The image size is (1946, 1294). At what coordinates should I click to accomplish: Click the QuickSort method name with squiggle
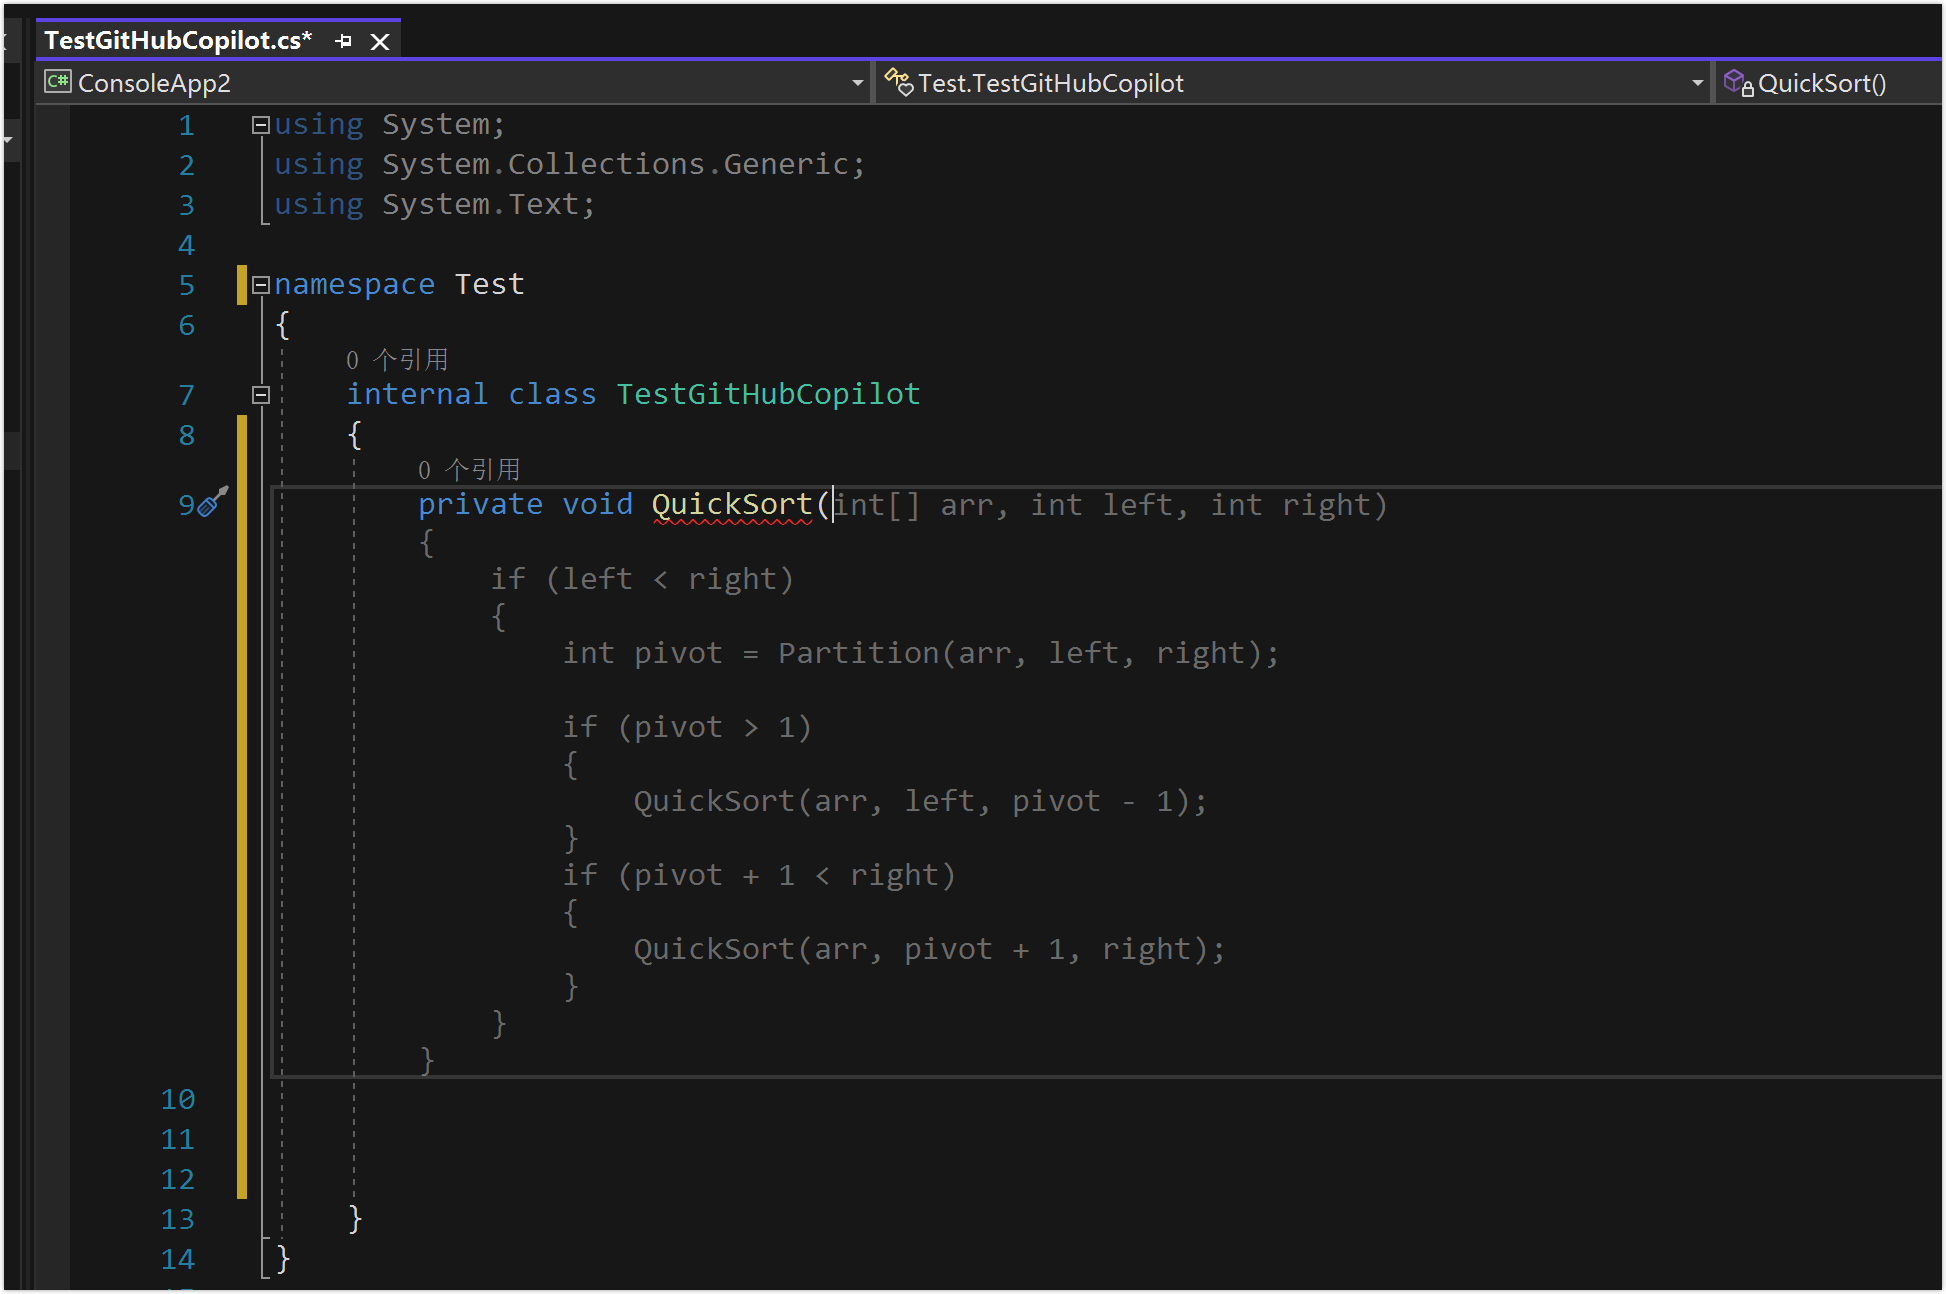732,504
